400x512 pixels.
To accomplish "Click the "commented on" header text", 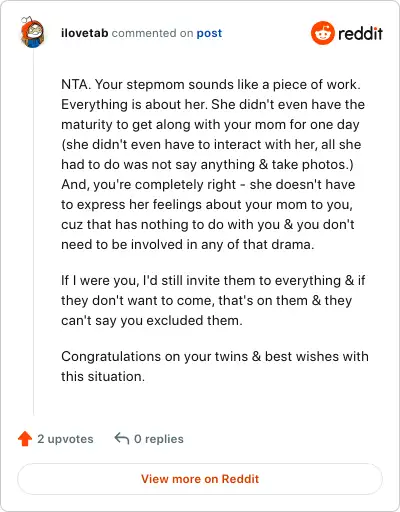I will [152, 33].
